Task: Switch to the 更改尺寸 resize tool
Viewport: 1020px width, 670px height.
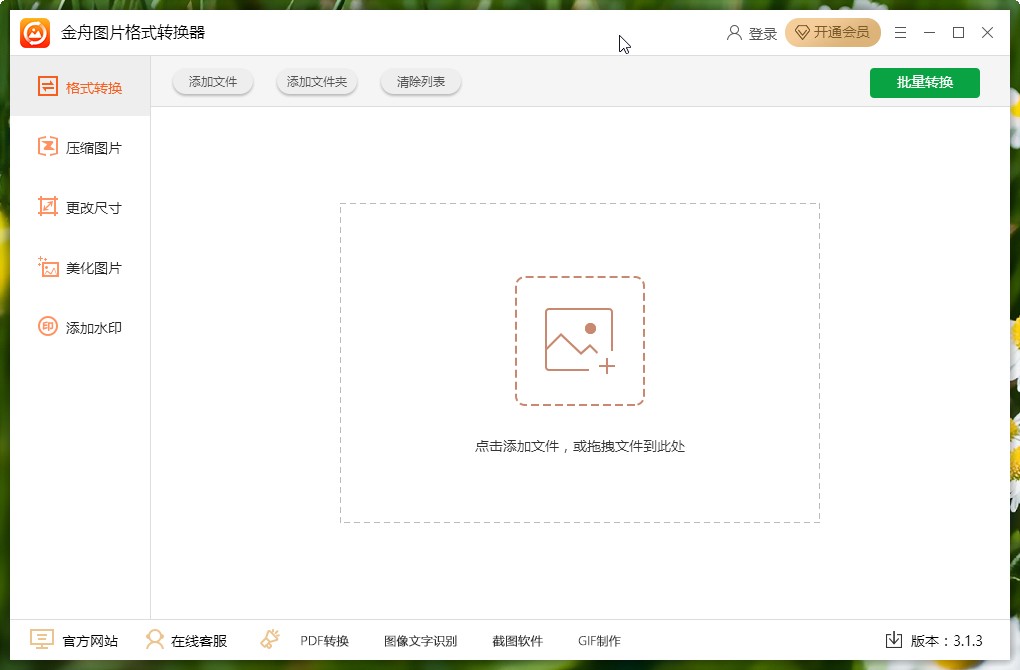Action: pyautogui.click(x=80, y=206)
